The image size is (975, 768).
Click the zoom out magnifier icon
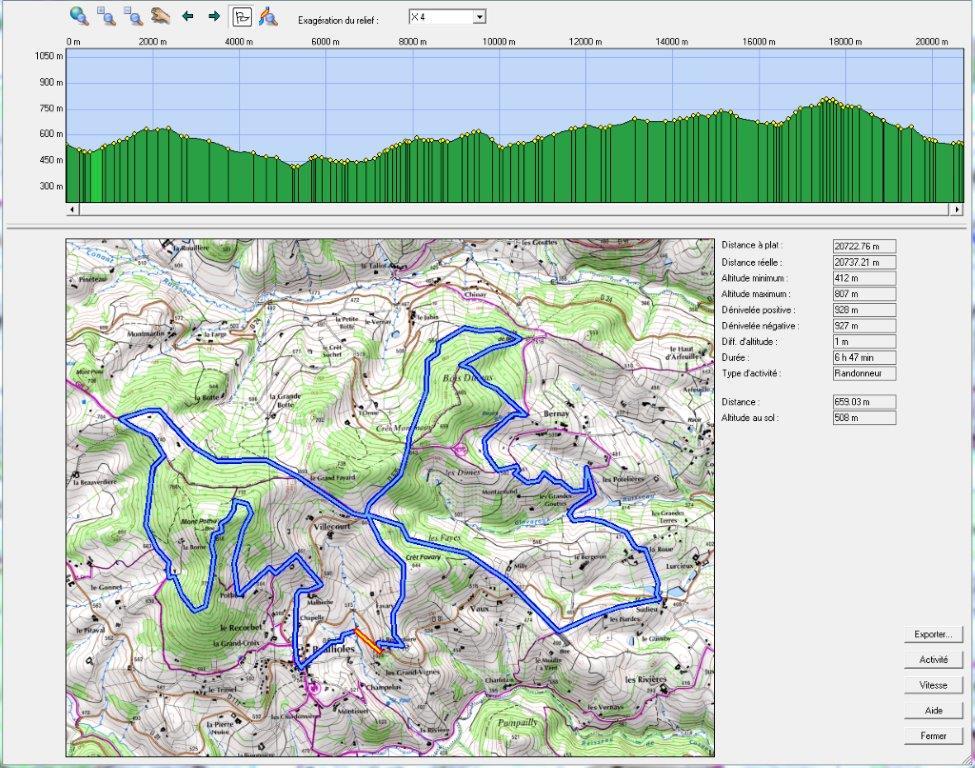click(133, 16)
